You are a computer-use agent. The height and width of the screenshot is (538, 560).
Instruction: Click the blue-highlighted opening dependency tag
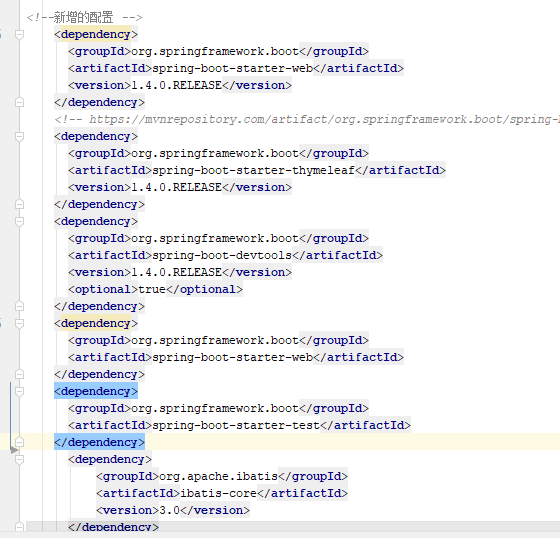tap(96, 392)
